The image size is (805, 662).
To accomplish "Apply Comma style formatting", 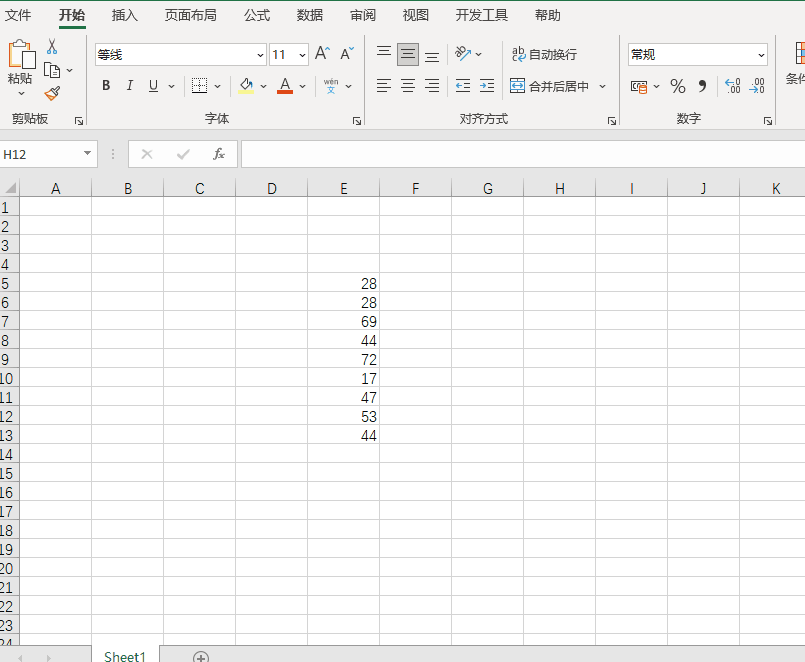I will coord(703,86).
